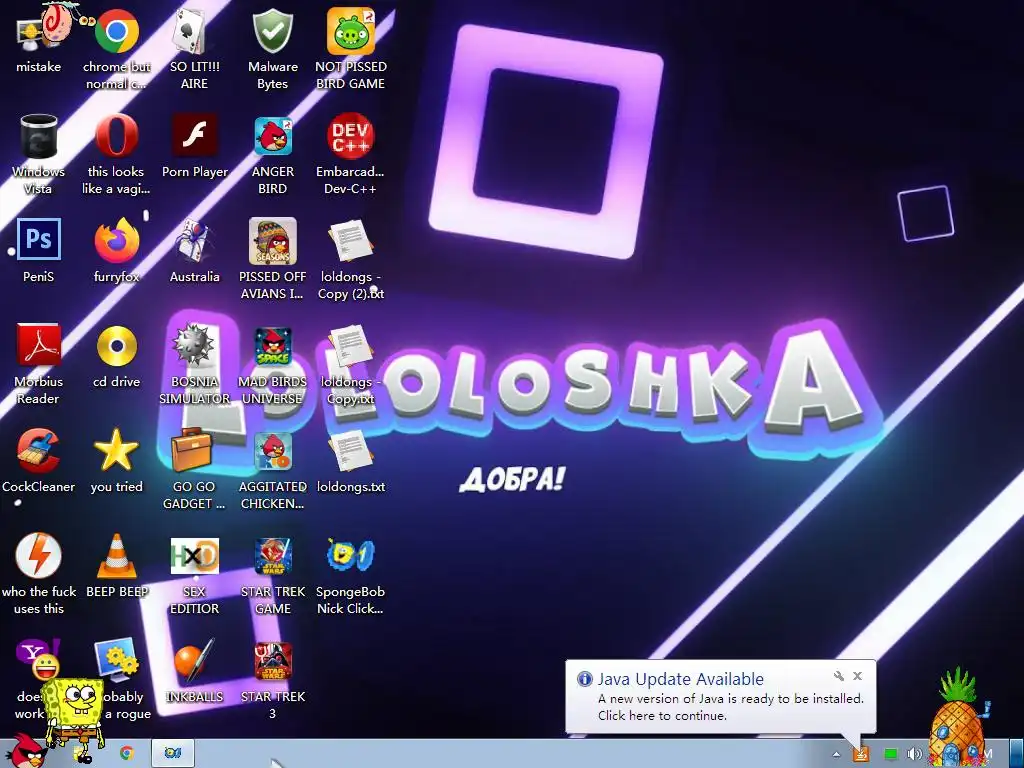
Task: Click Chrome icon pinned on taskbar
Action: pos(127,753)
